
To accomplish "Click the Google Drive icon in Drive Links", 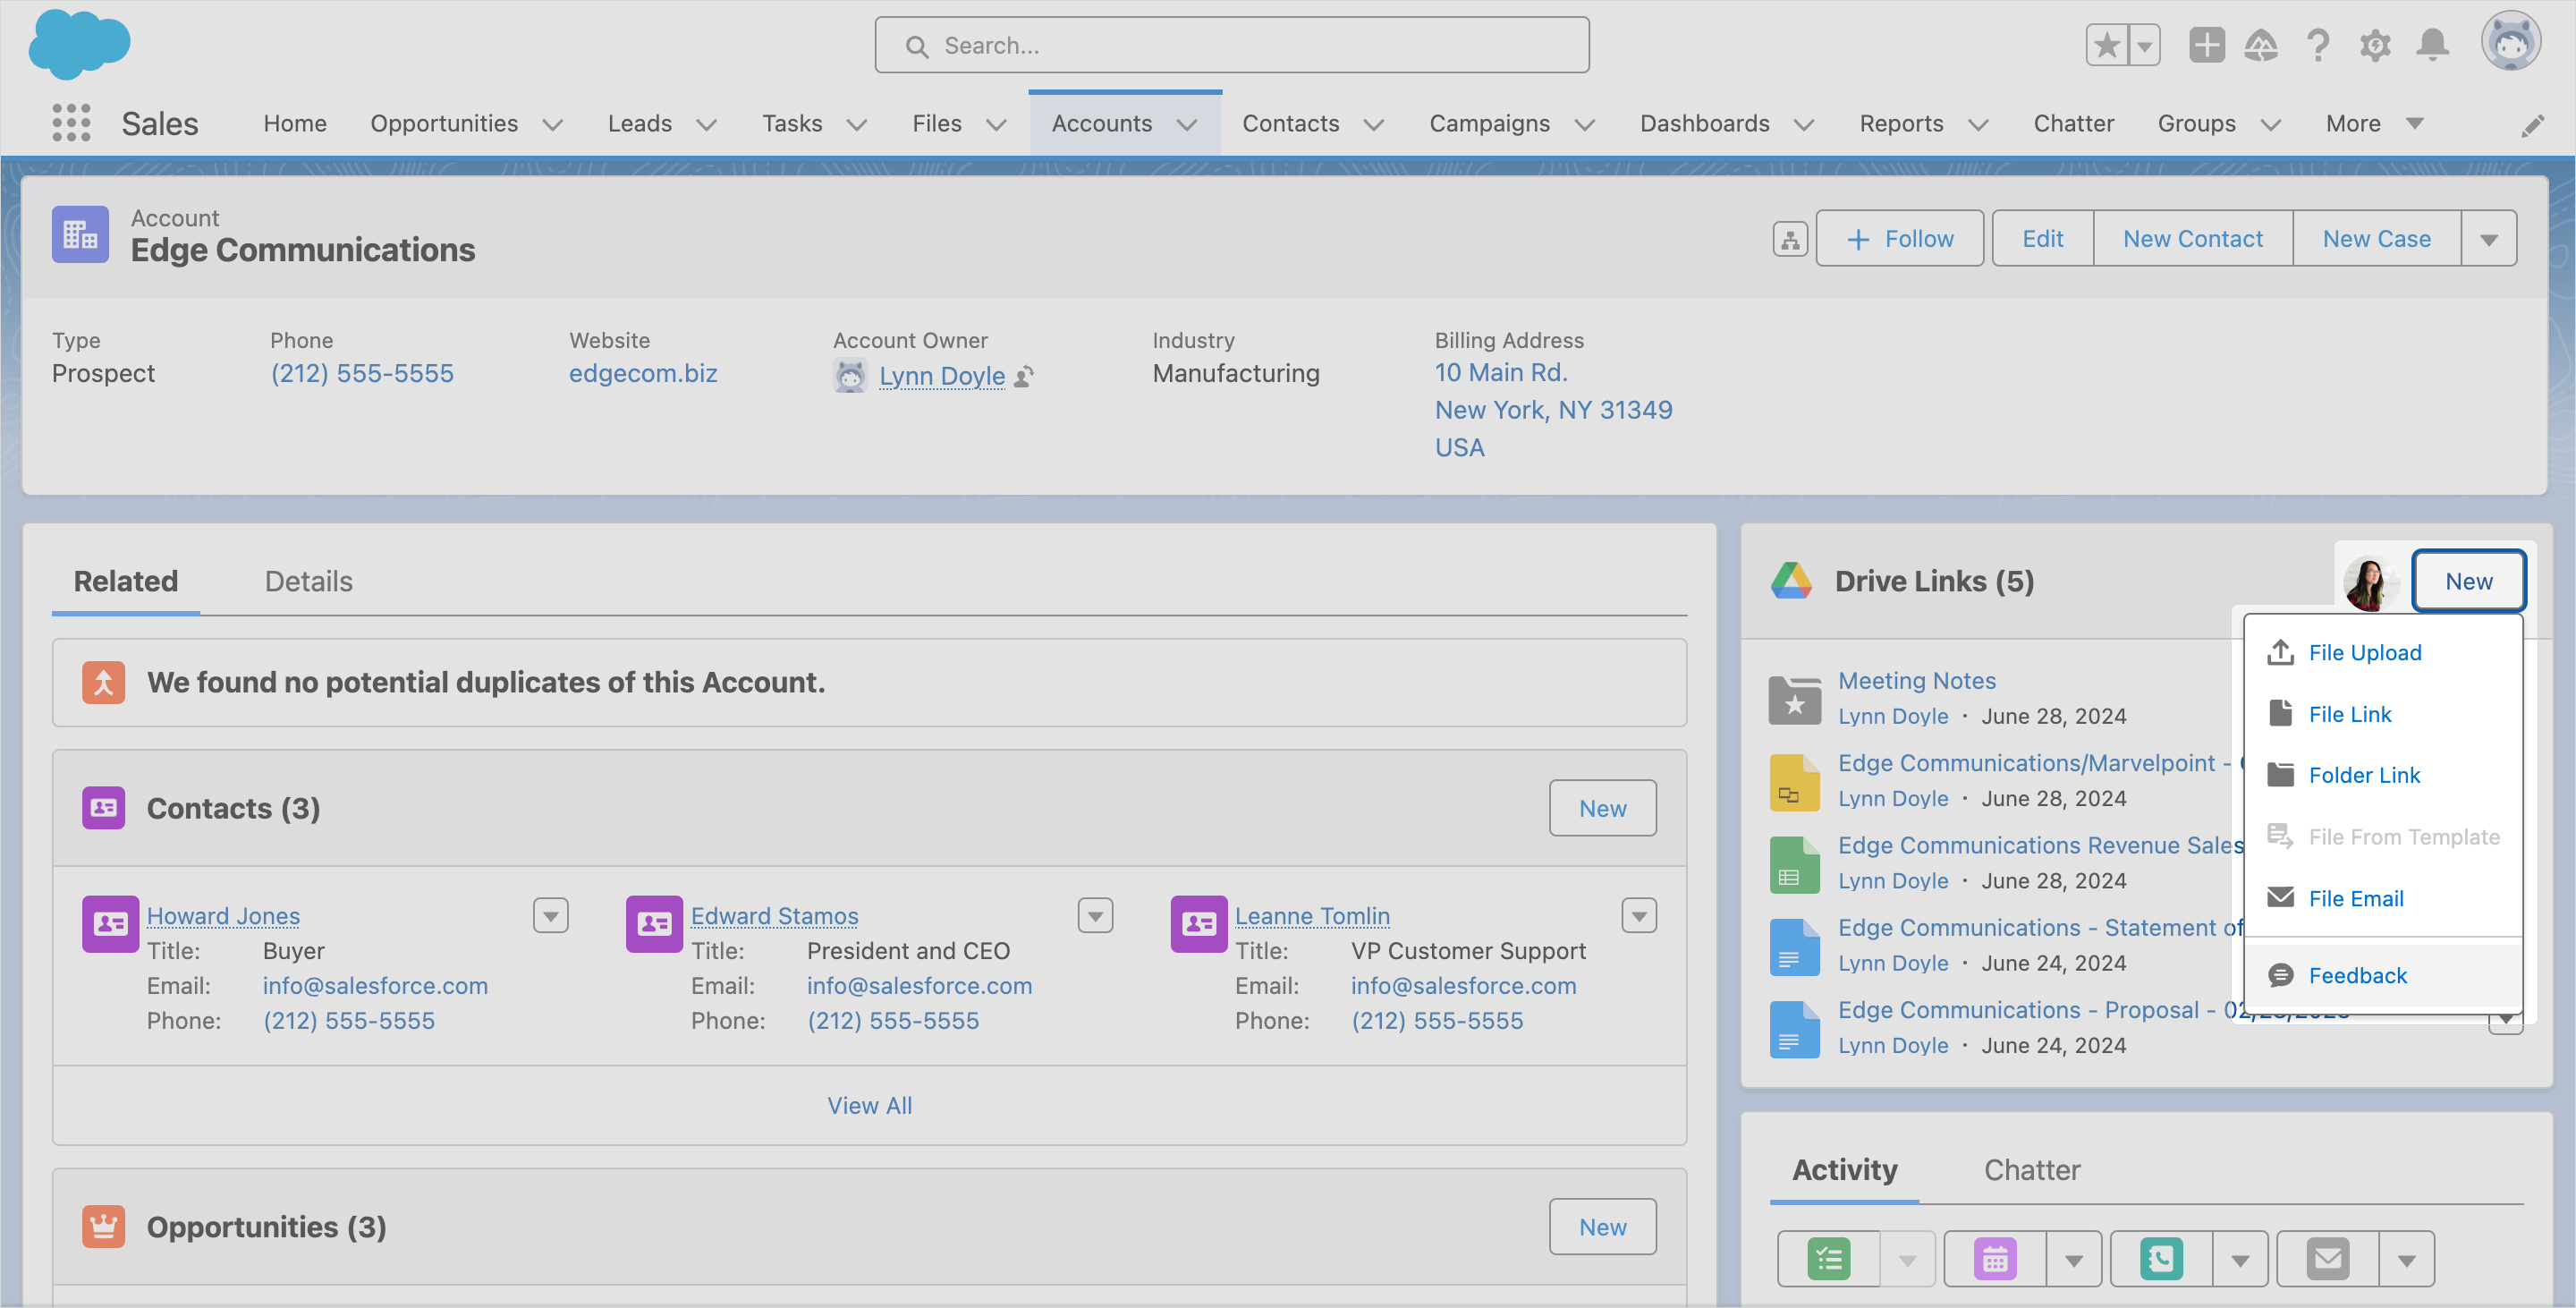I will pyautogui.click(x=1793, y=580).
